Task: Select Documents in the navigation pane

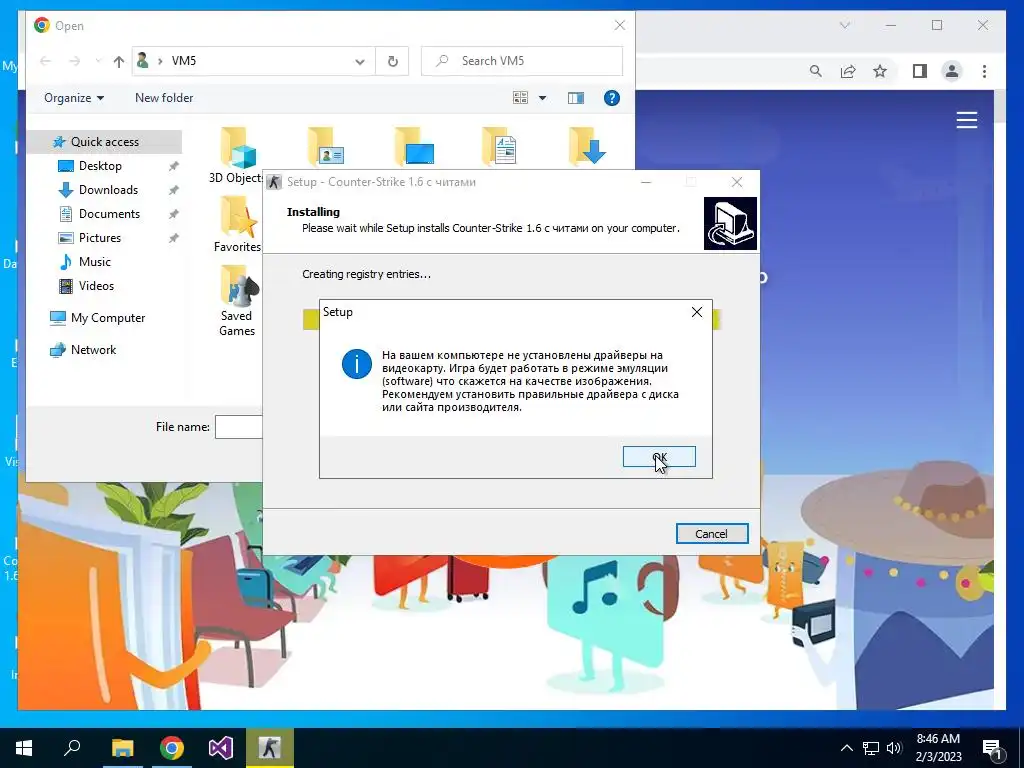Action: [109, 214]
